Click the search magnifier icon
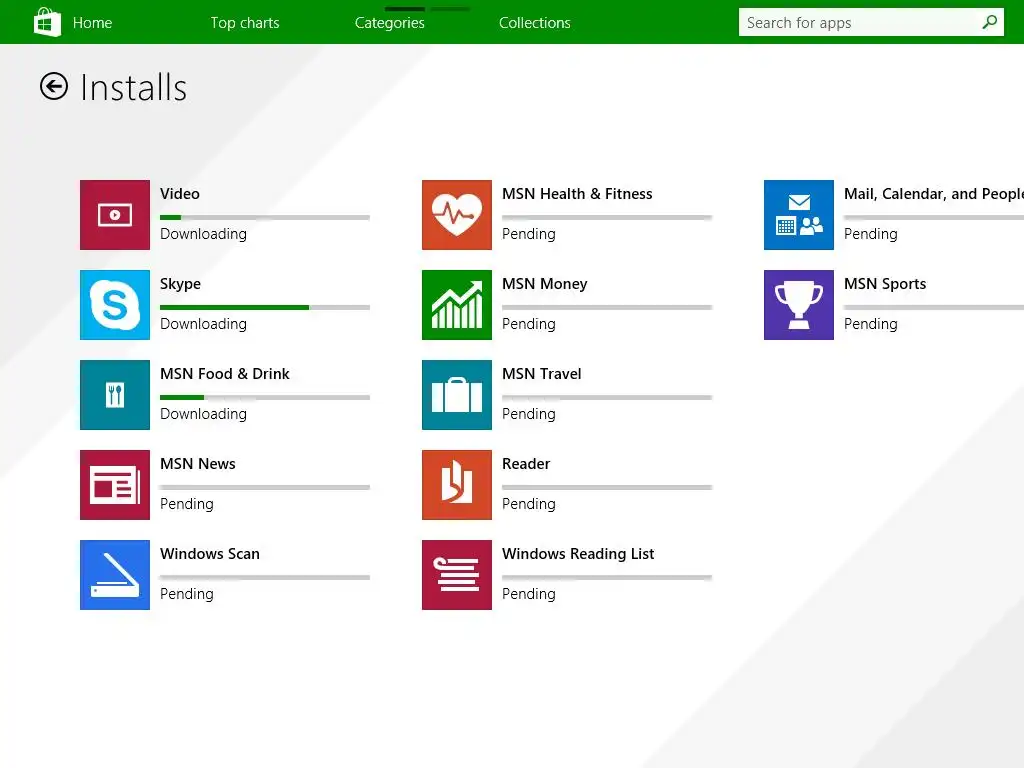This screenshot has width=1024, height=768. click(x=989, y=22)
